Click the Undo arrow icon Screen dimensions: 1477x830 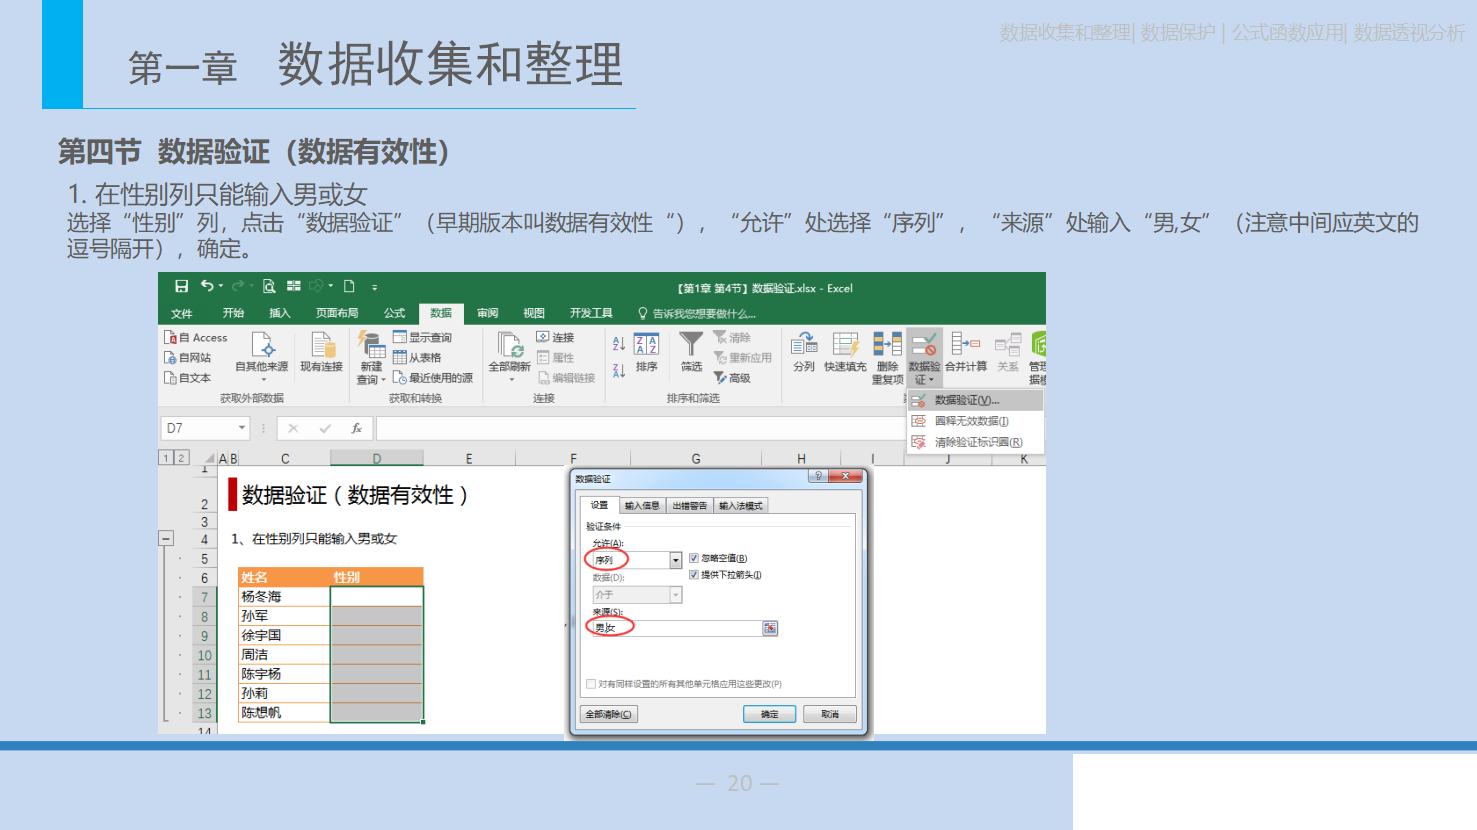click(206, 286)
